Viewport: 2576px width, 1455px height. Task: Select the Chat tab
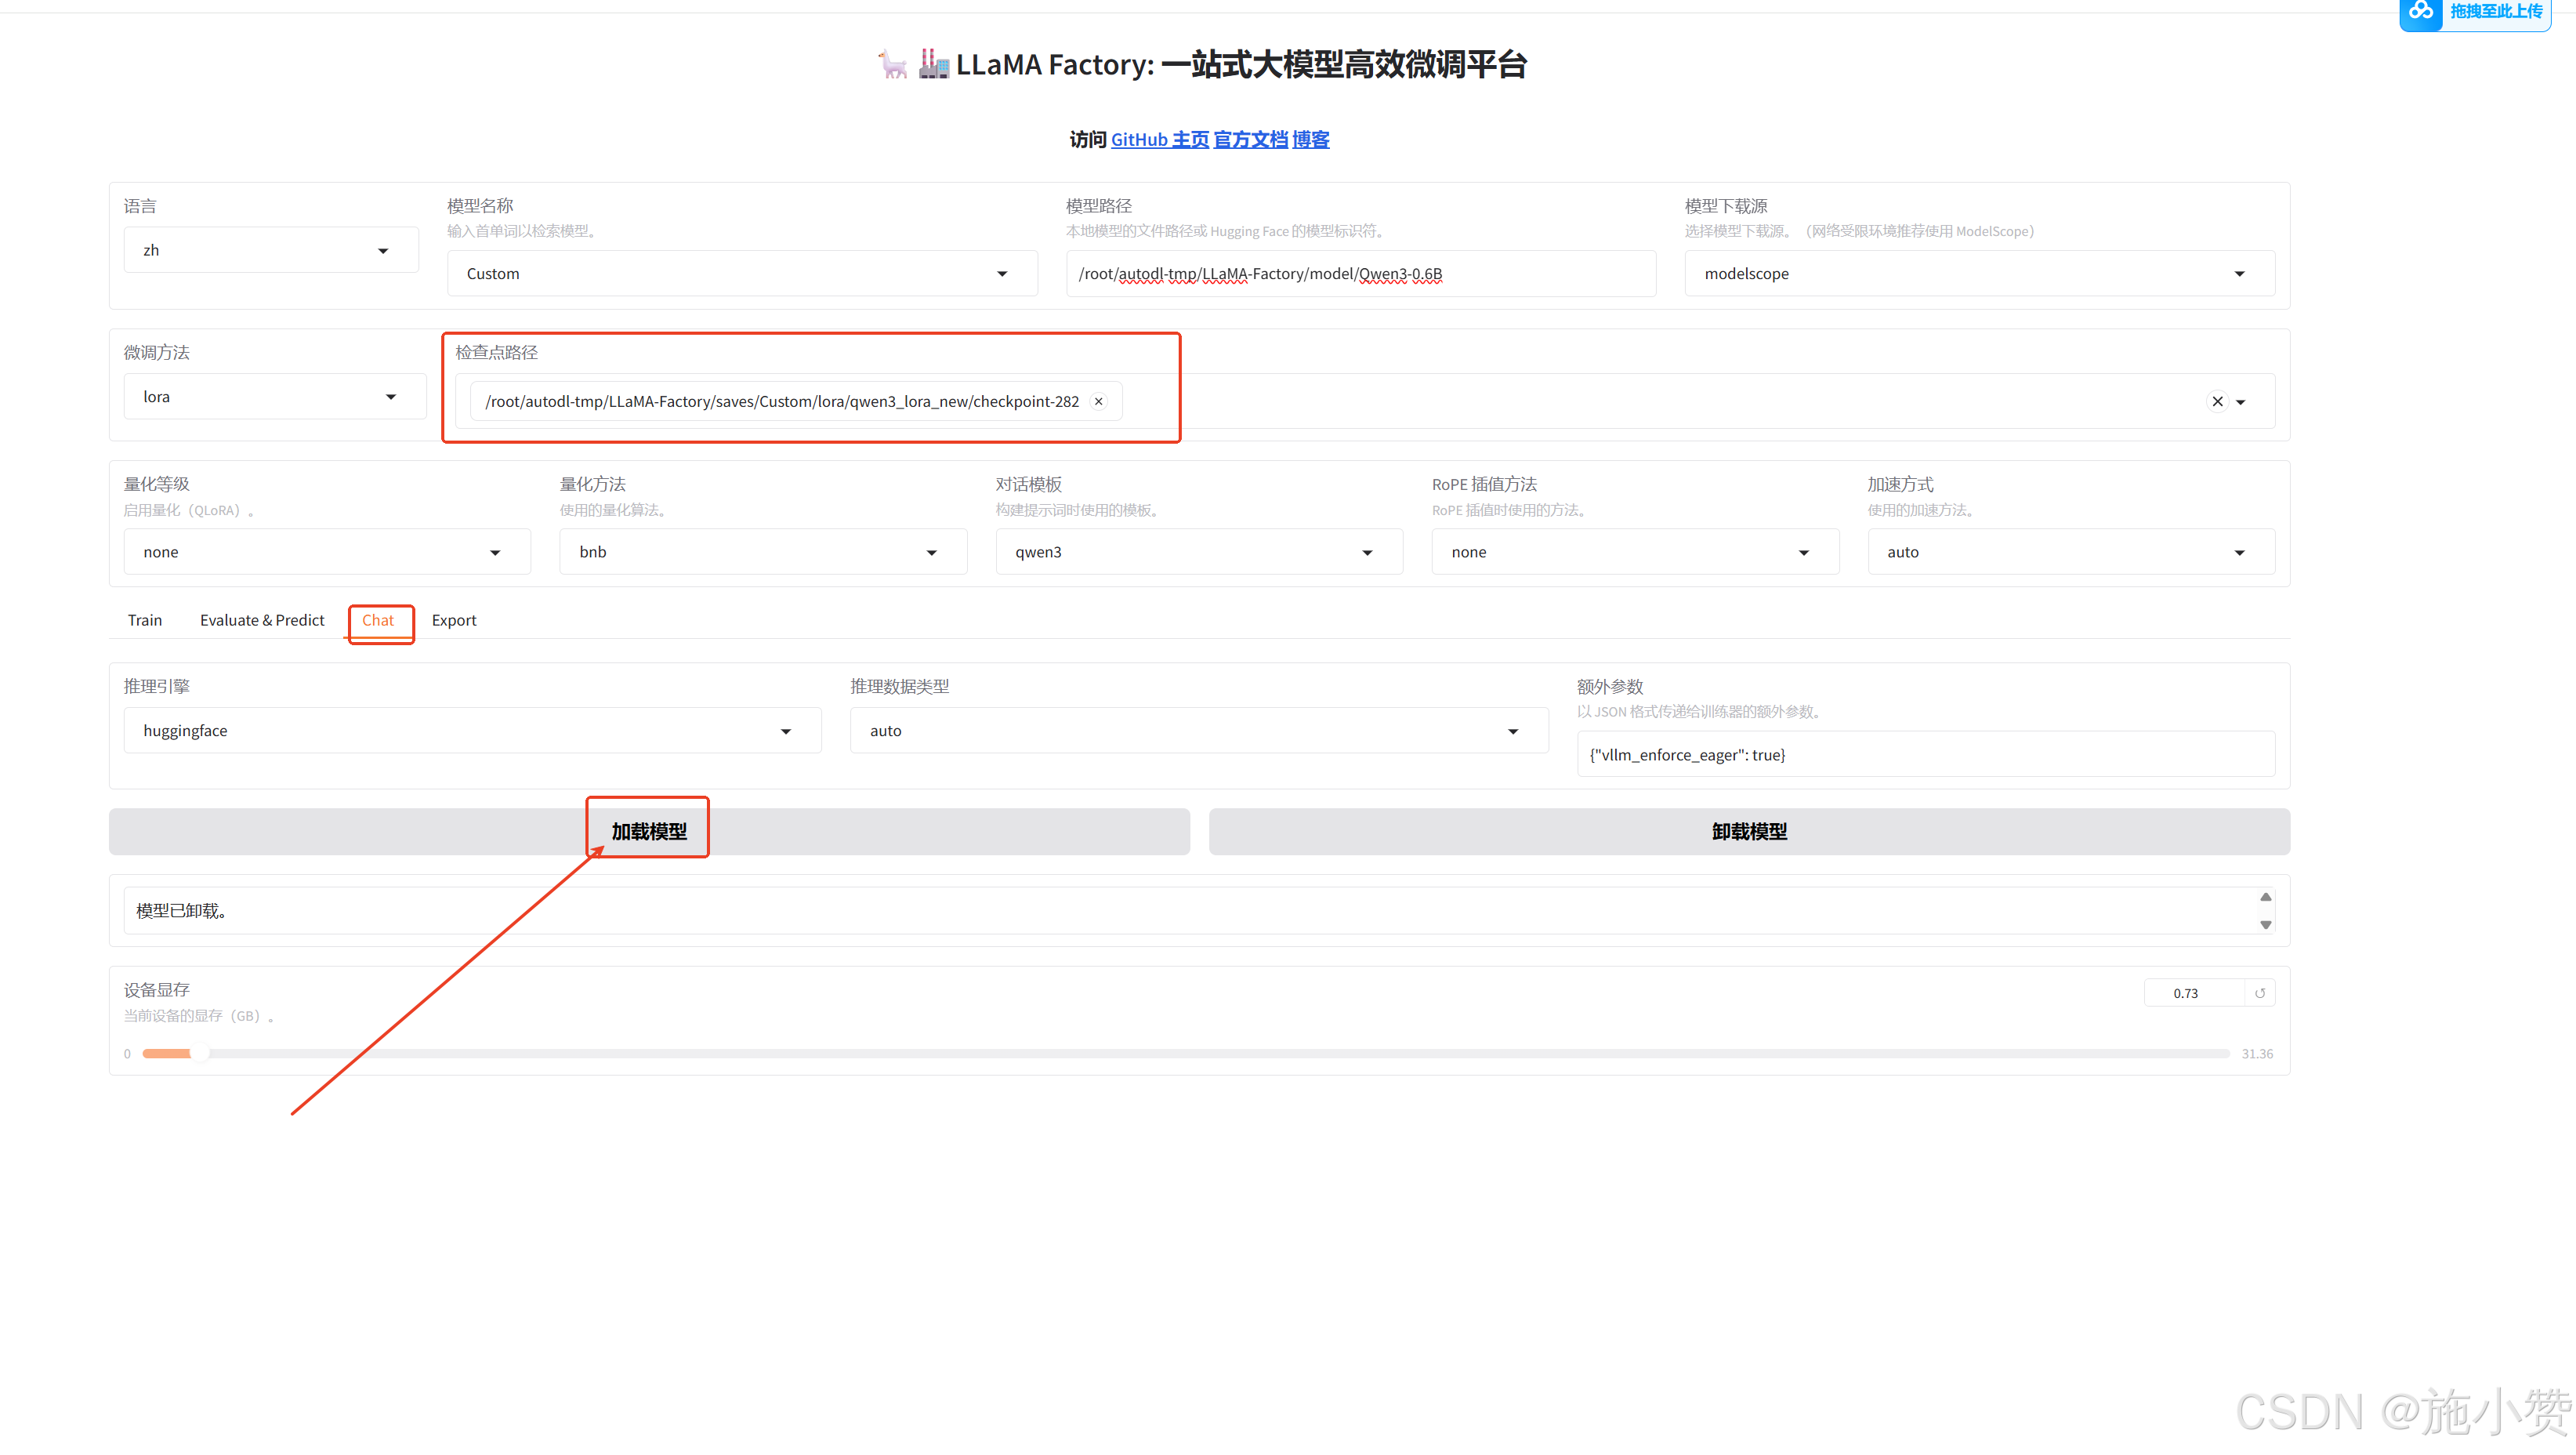pyautogui.click(x=378, y=620)
